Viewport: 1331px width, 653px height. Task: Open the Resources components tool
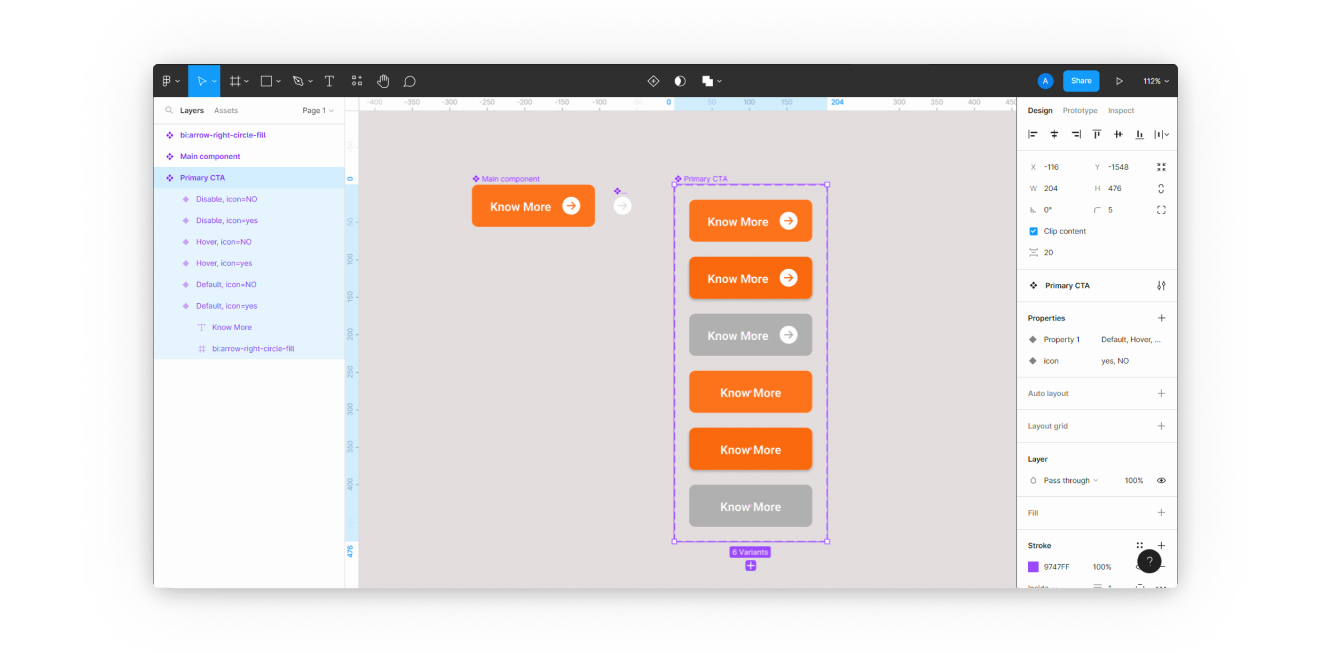click(357, 81)
